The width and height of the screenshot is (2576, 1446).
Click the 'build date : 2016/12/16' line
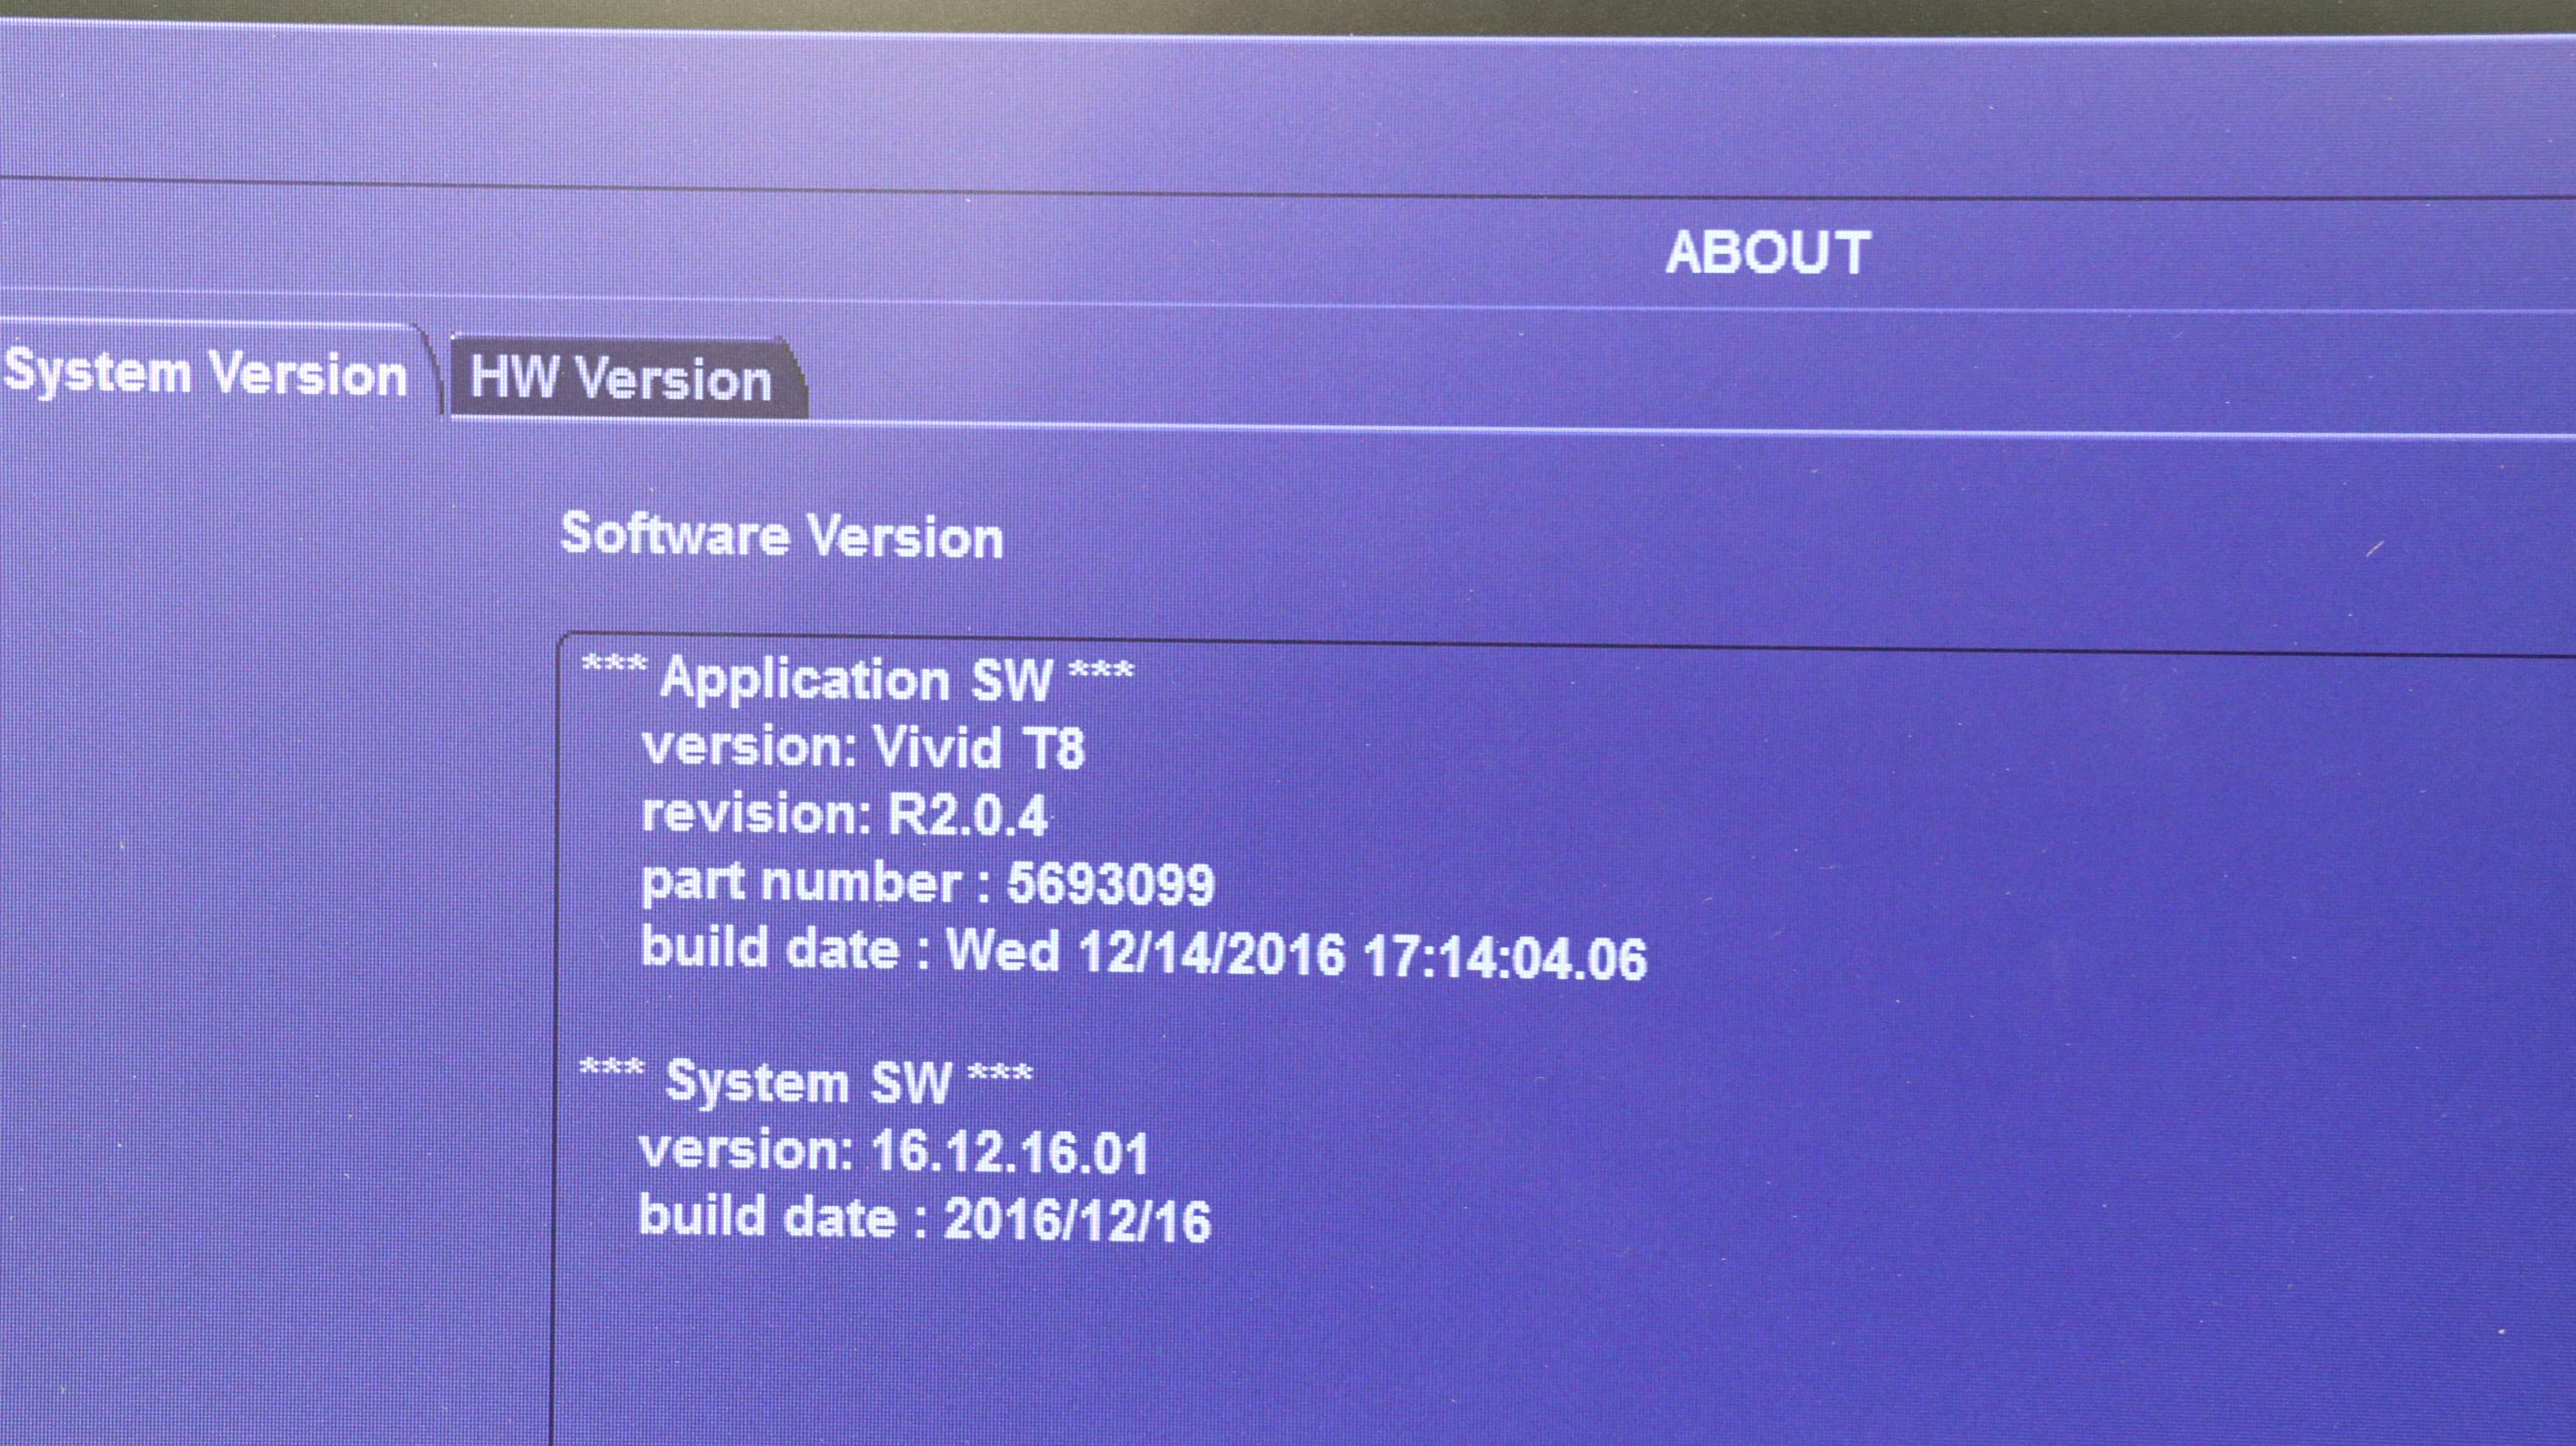coord(925,1219)
